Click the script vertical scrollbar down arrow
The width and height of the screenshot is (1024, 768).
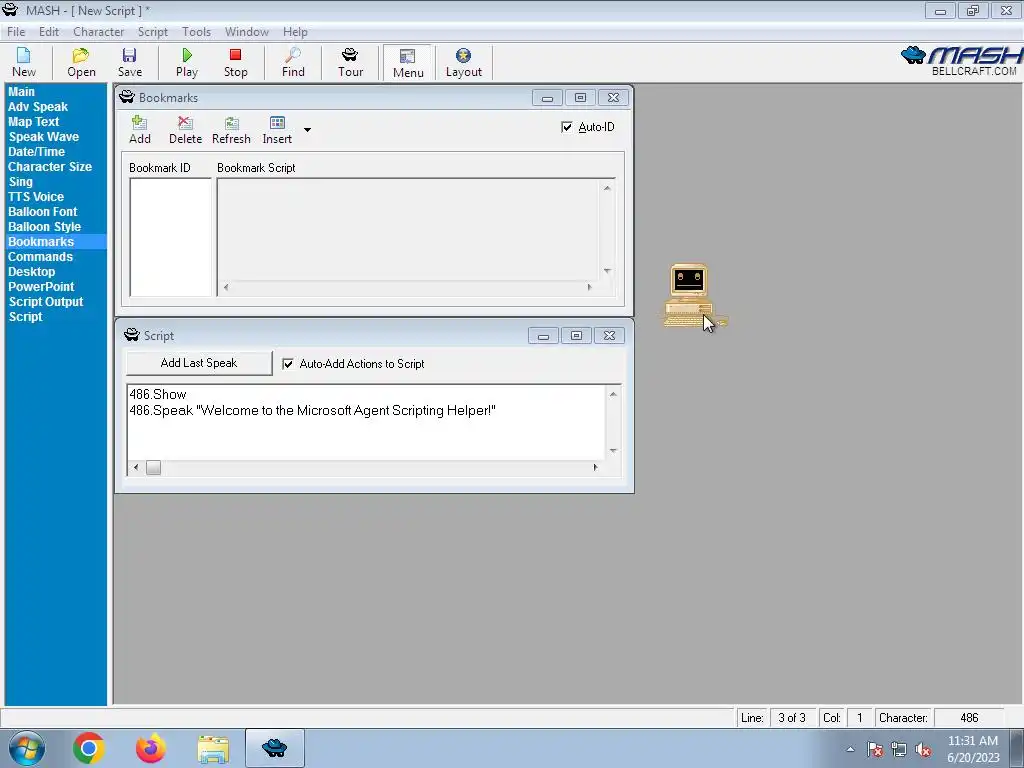613,451
